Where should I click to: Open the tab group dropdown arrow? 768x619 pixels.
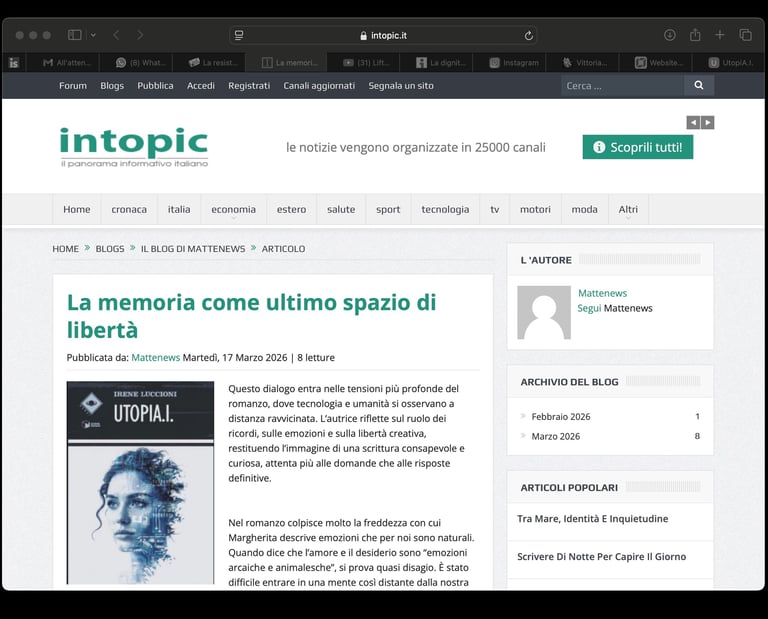(x=93, y=35)
